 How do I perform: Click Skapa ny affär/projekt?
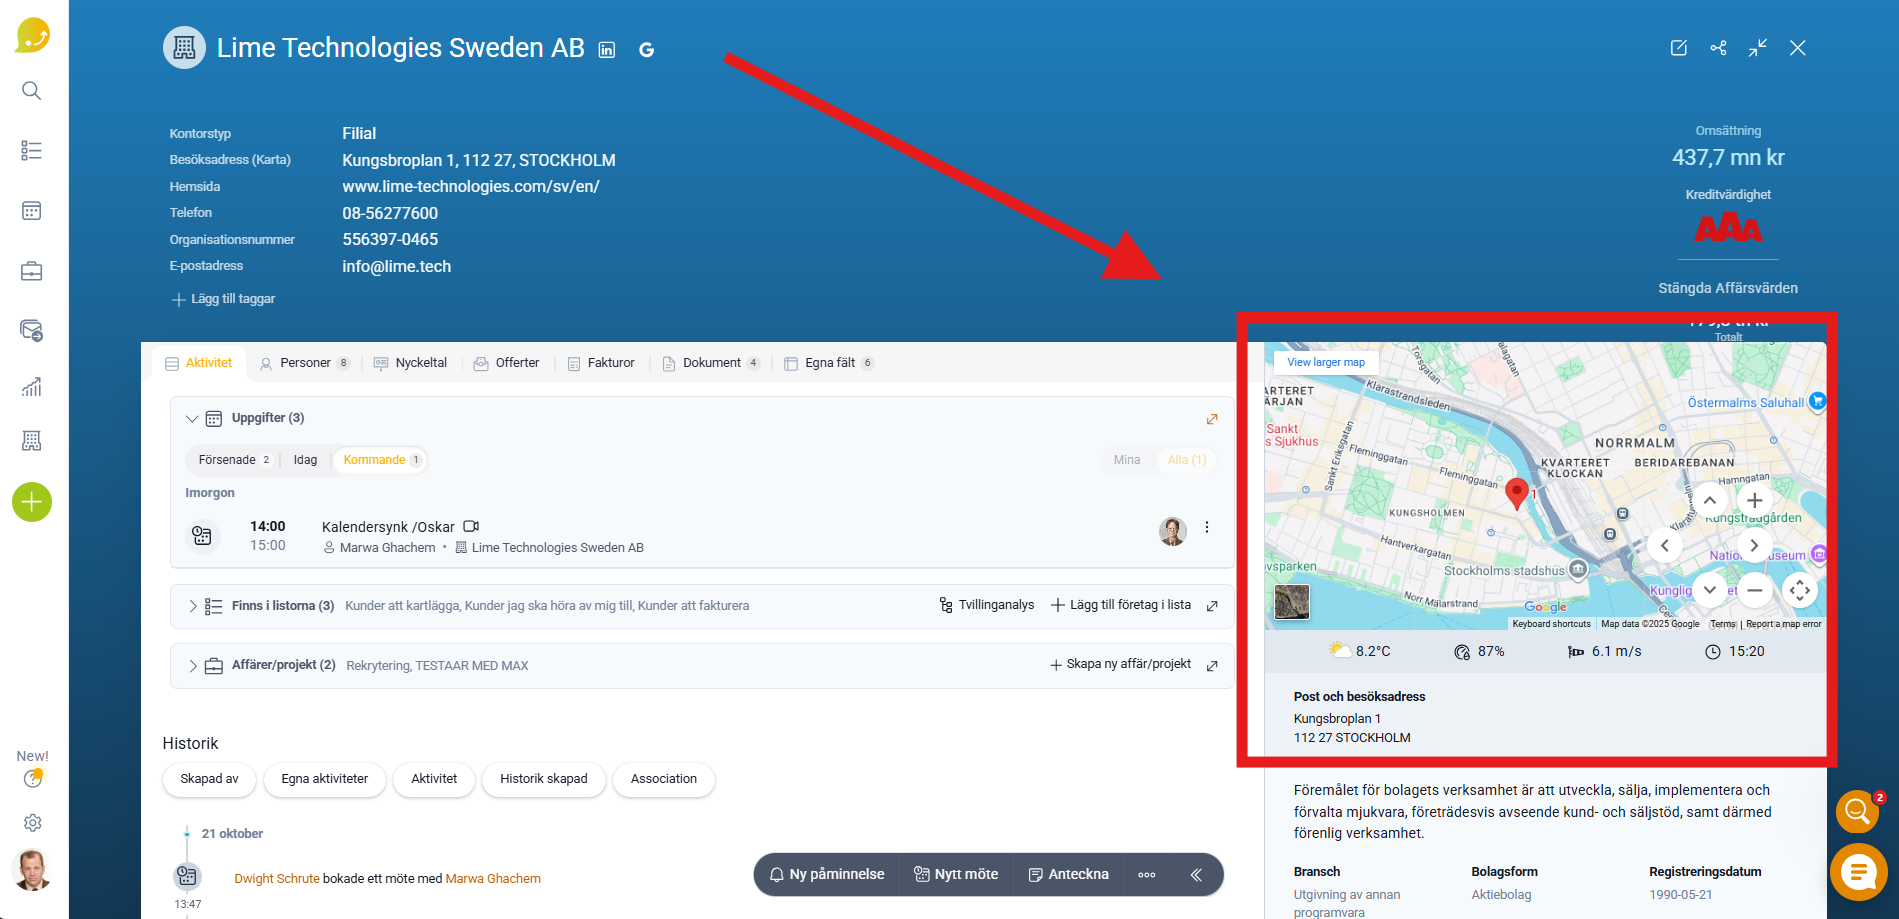click(x=1120, y=664)
